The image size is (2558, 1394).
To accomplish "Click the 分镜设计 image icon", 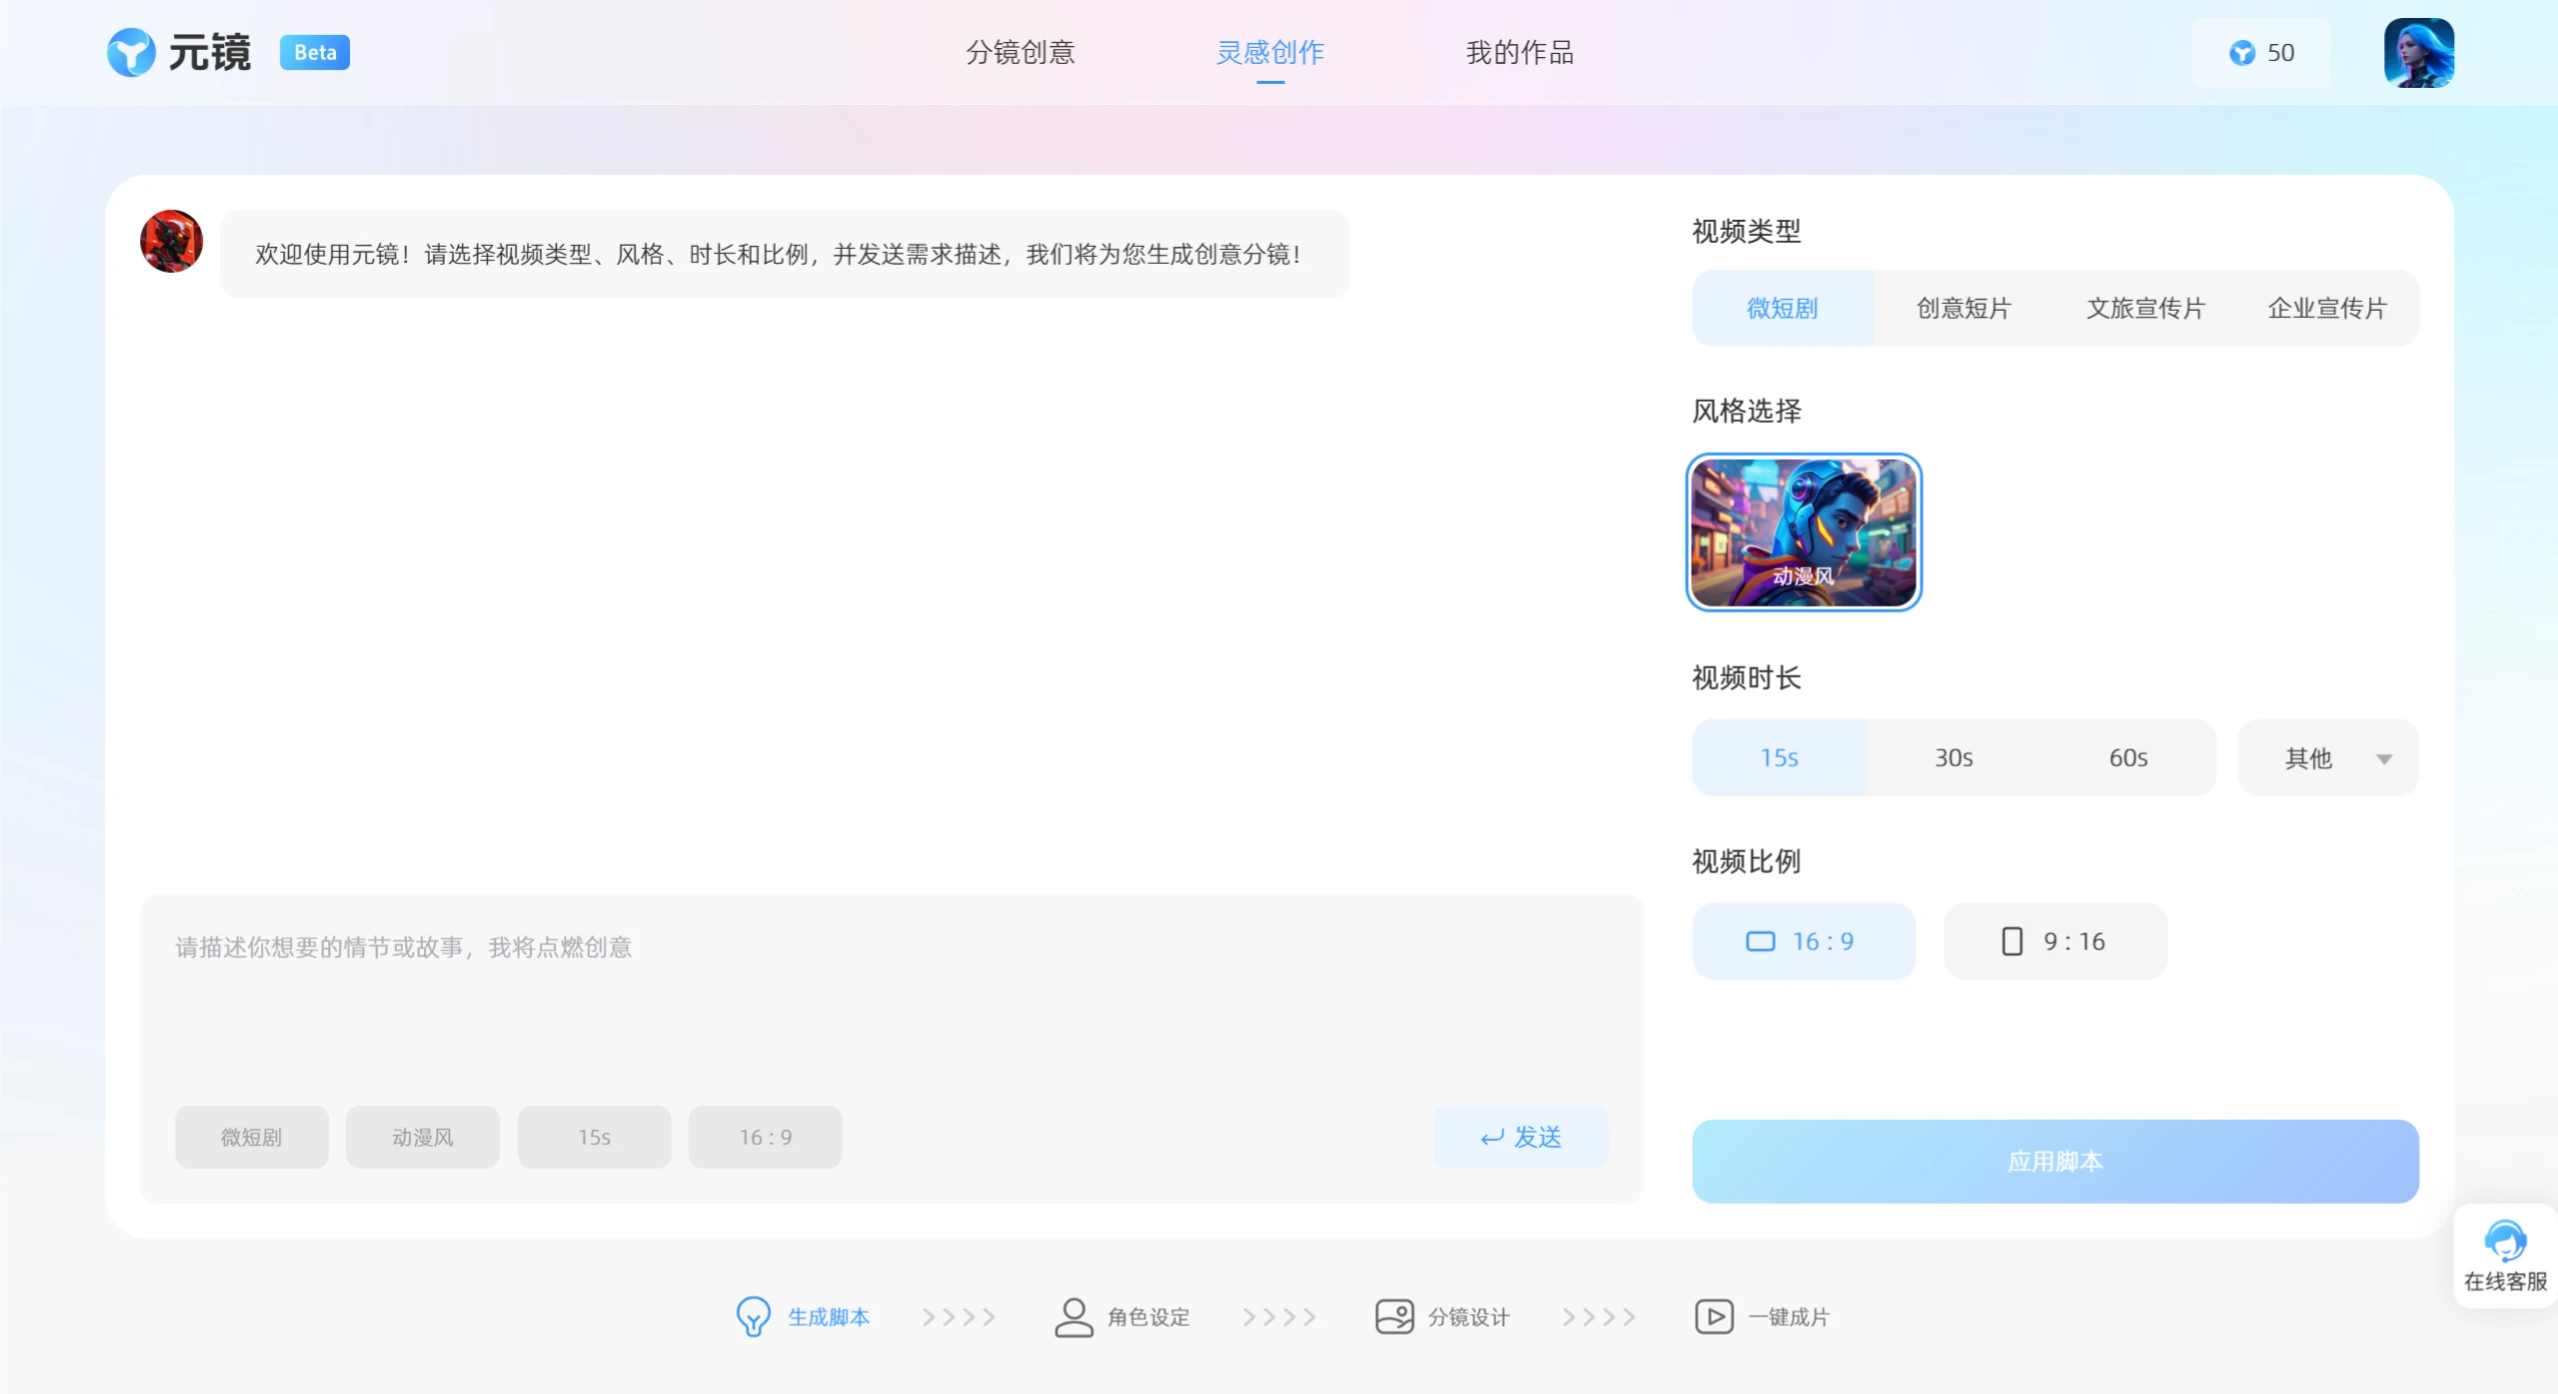I will tap(1393, 1316).
